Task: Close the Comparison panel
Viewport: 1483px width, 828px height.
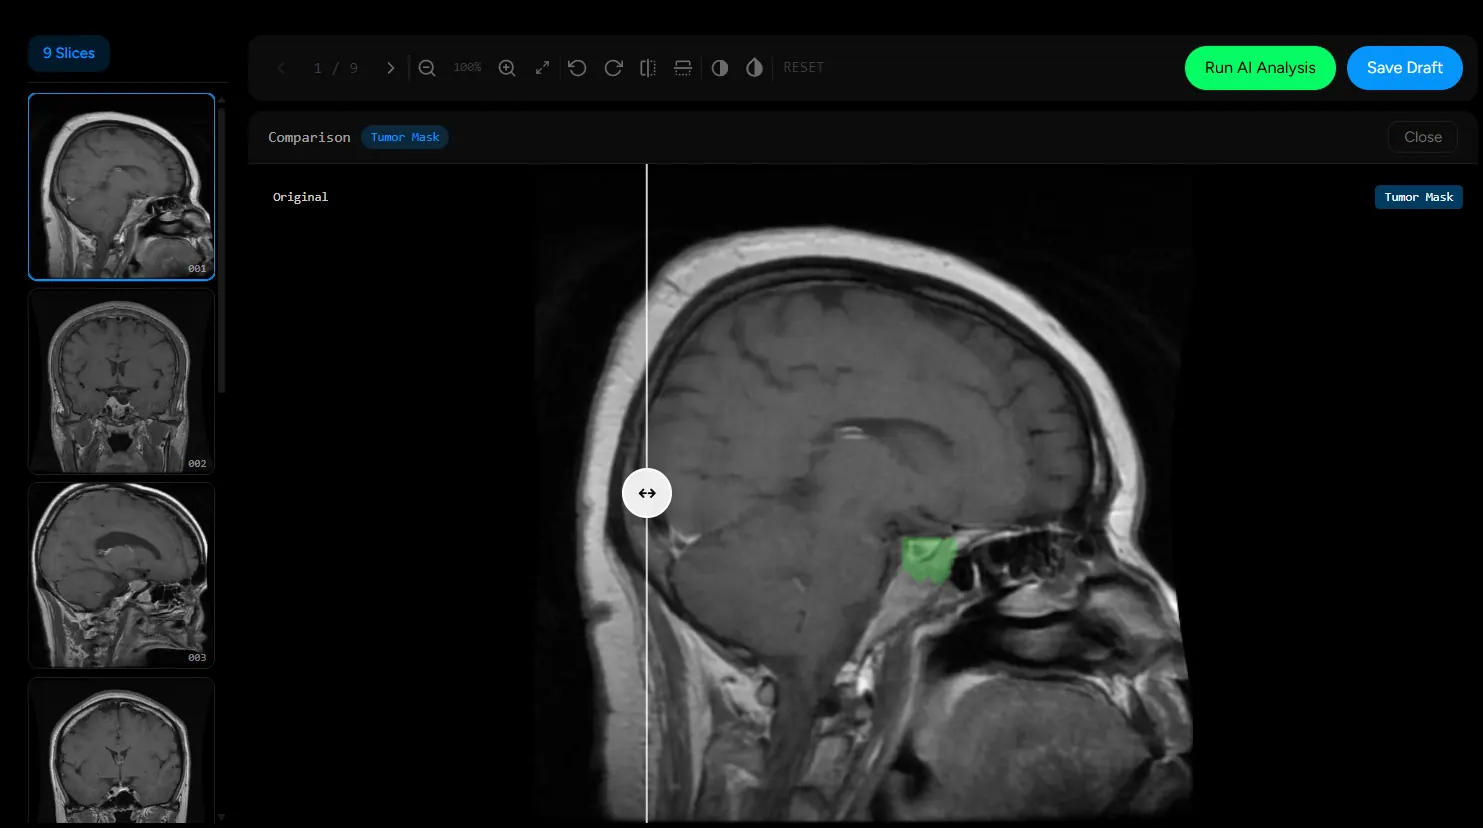Action: pyautogui.click(x=1423, y=137)
